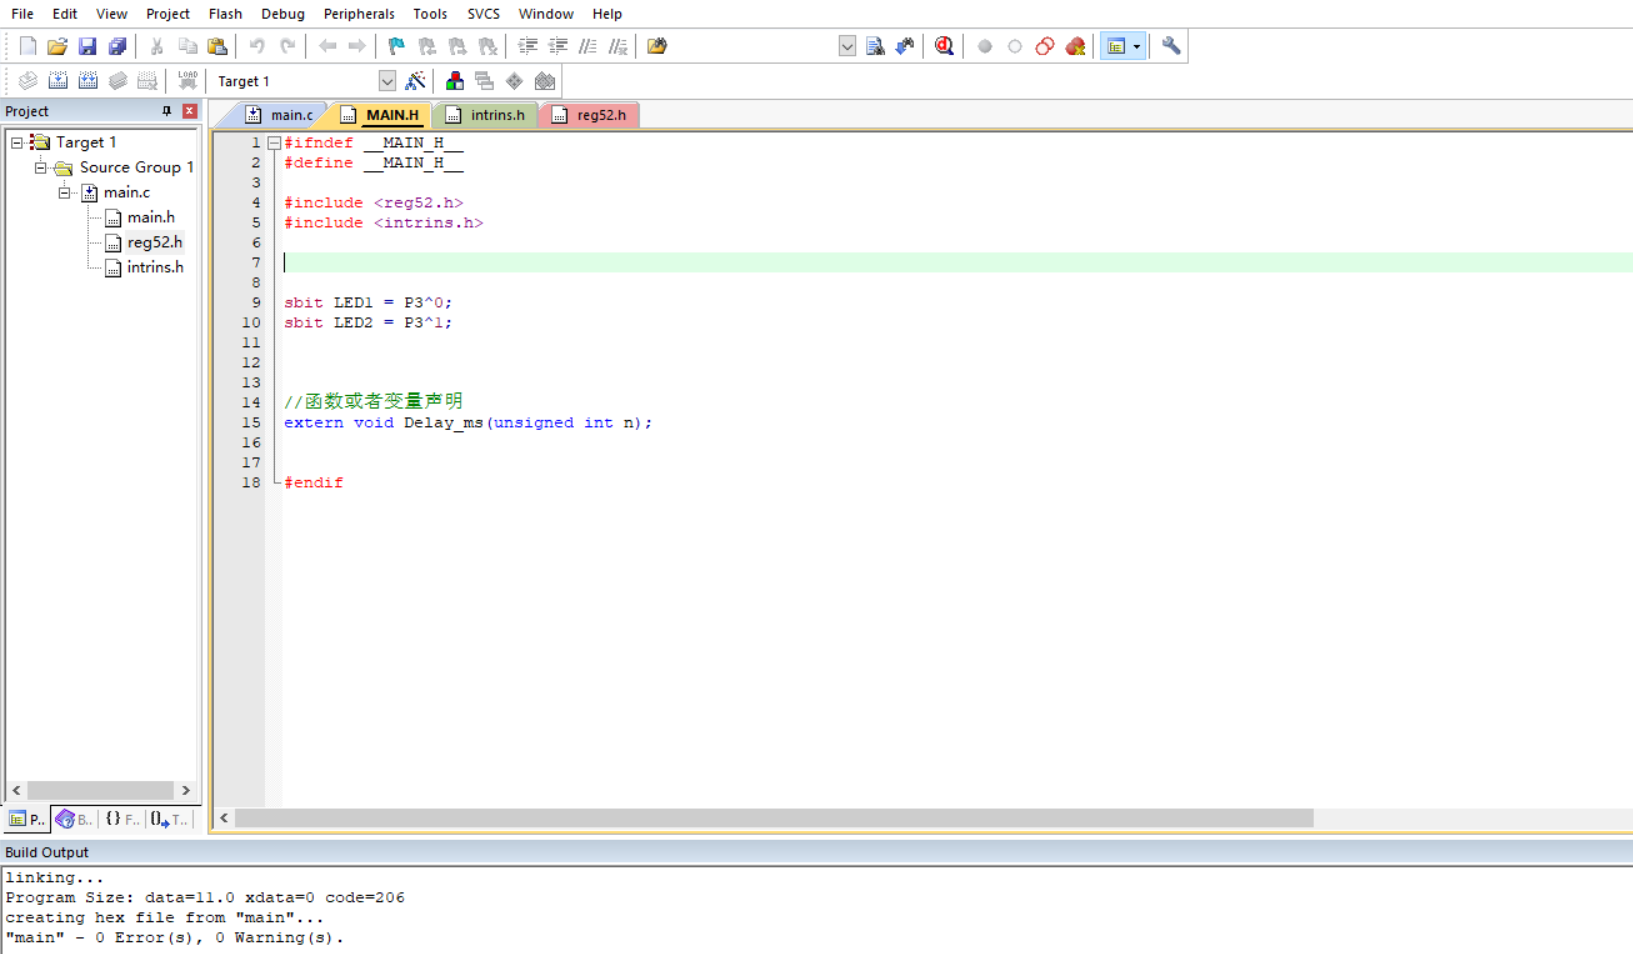Copy icon in the toolbar

(187, 46)
